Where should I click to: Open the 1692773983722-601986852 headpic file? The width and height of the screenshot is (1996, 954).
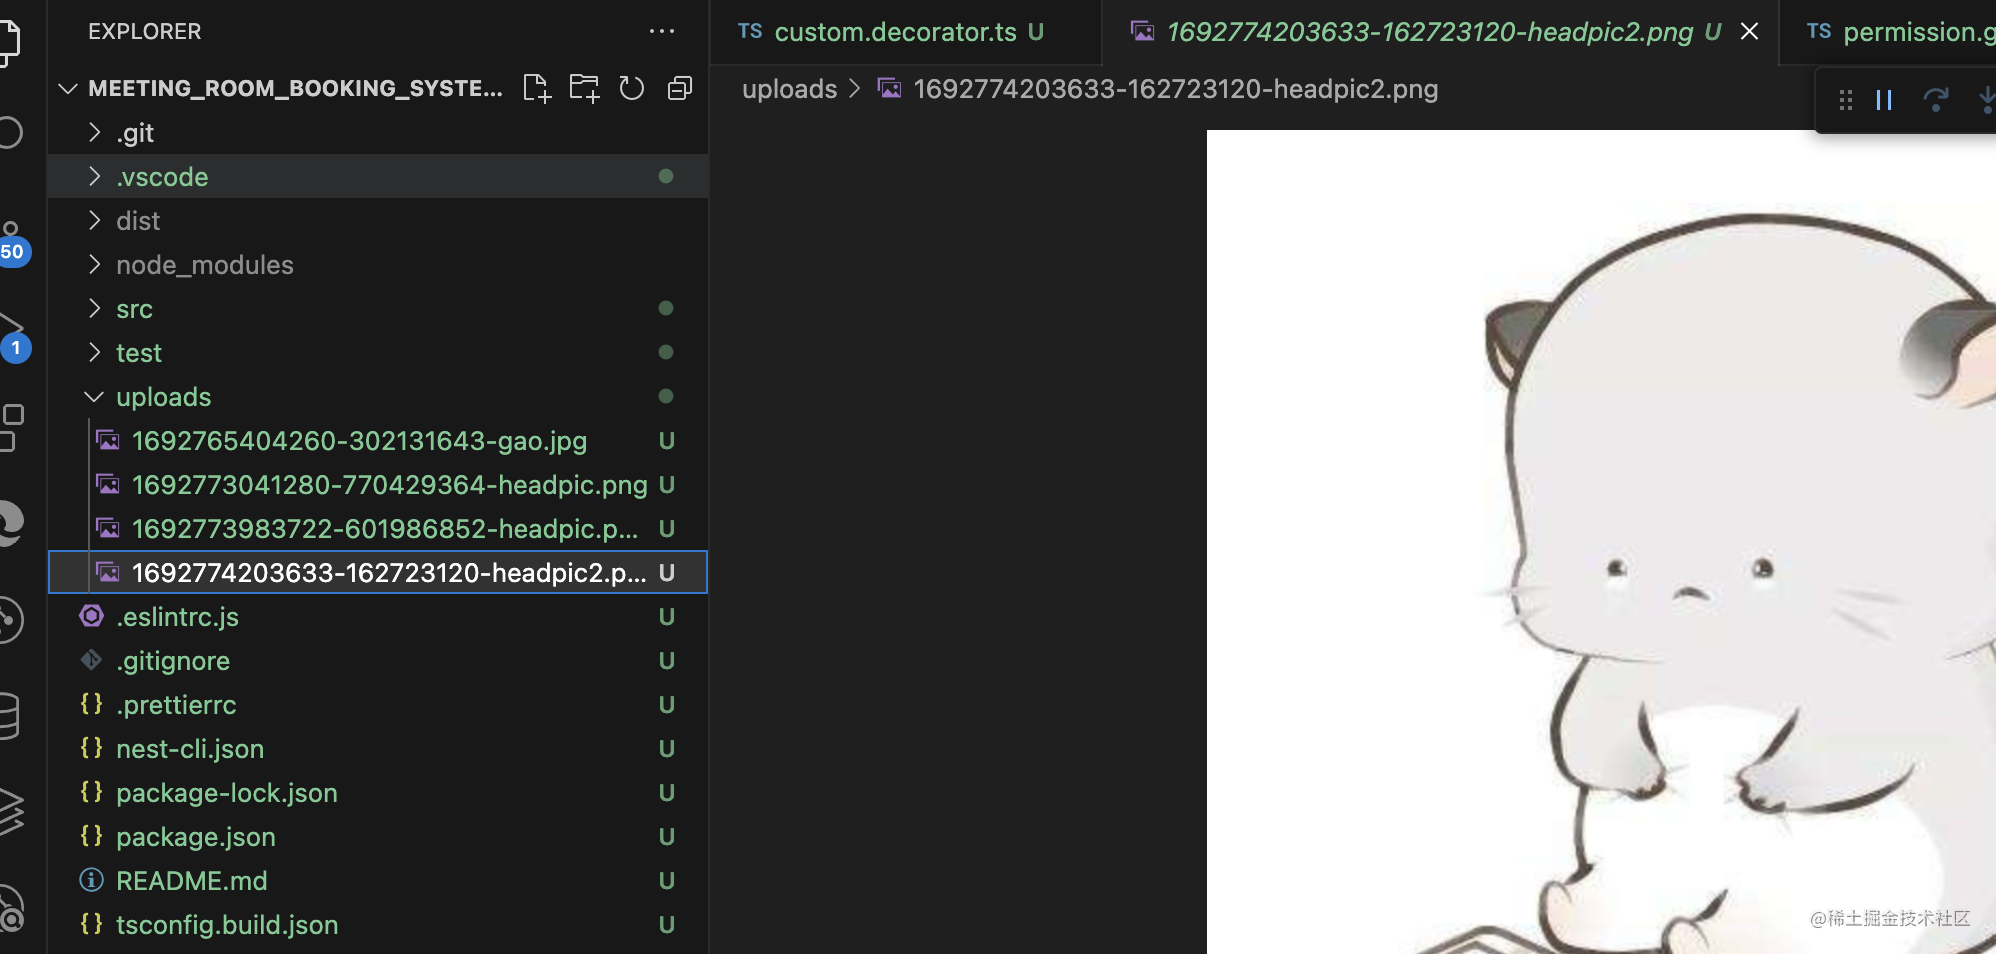coord(378,529)
